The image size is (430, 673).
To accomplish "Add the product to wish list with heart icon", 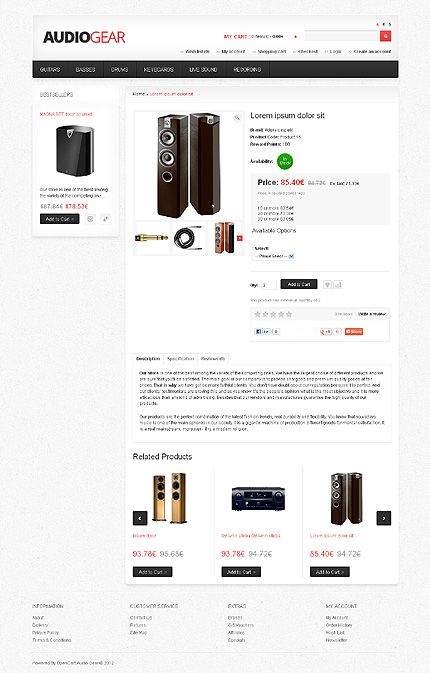I will pos(327,285).
